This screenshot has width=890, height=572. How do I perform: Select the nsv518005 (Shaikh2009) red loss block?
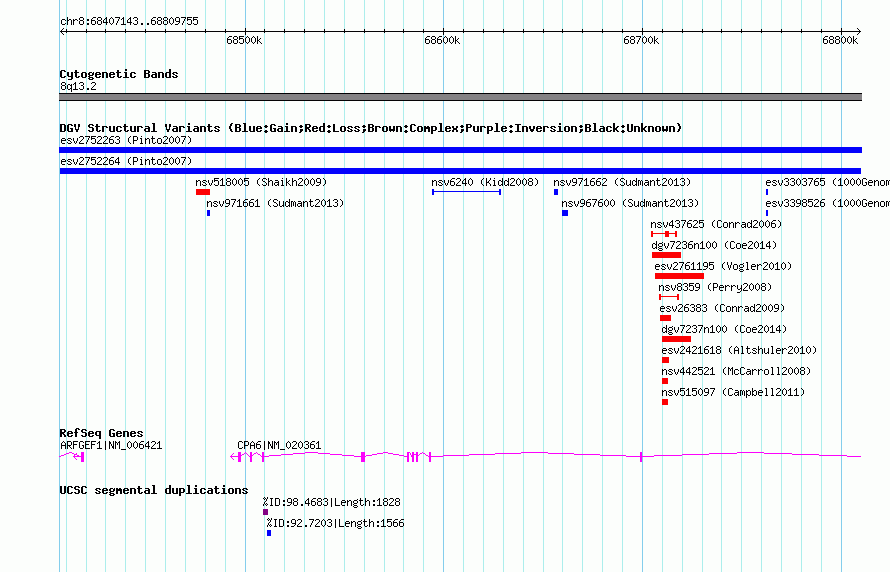coord(203,192)
